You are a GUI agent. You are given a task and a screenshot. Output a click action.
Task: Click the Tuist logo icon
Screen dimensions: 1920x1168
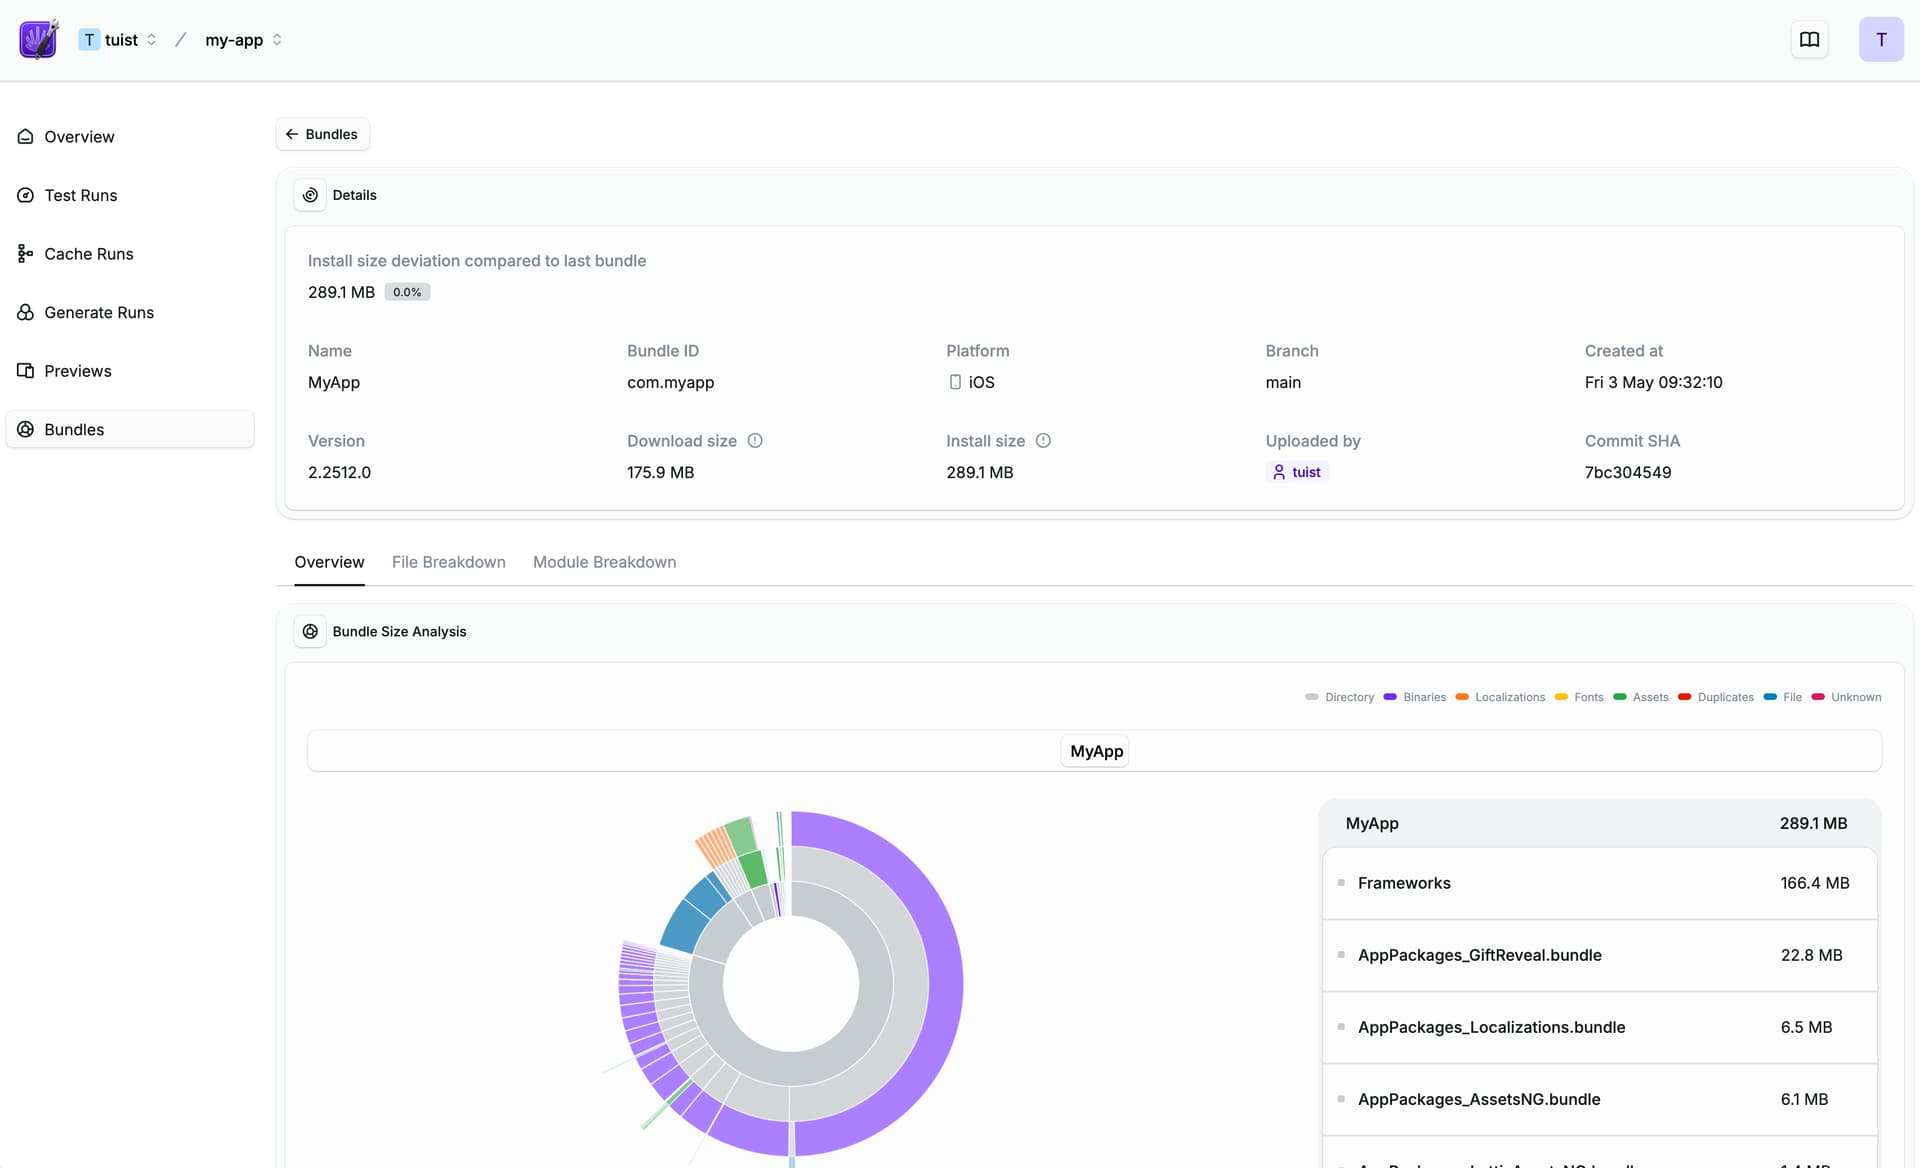(x=38, y=40)
